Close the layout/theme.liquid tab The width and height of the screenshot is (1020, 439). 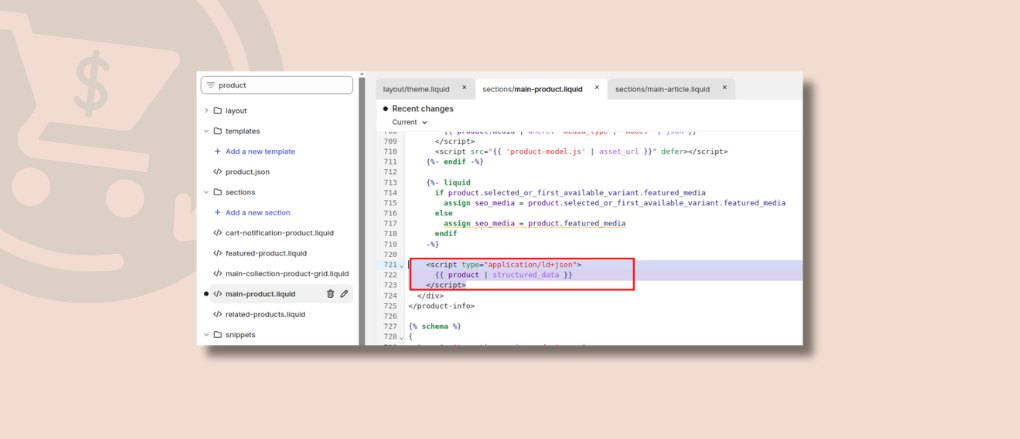pos(464,87)
